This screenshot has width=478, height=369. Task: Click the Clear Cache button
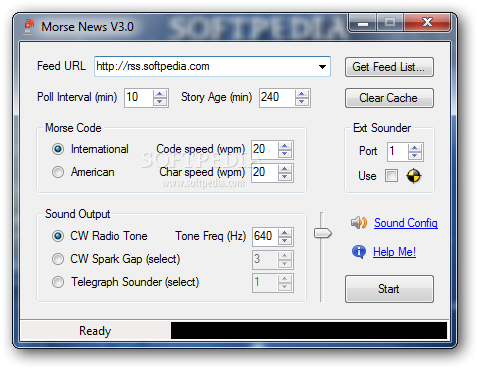tap(389, 98)
